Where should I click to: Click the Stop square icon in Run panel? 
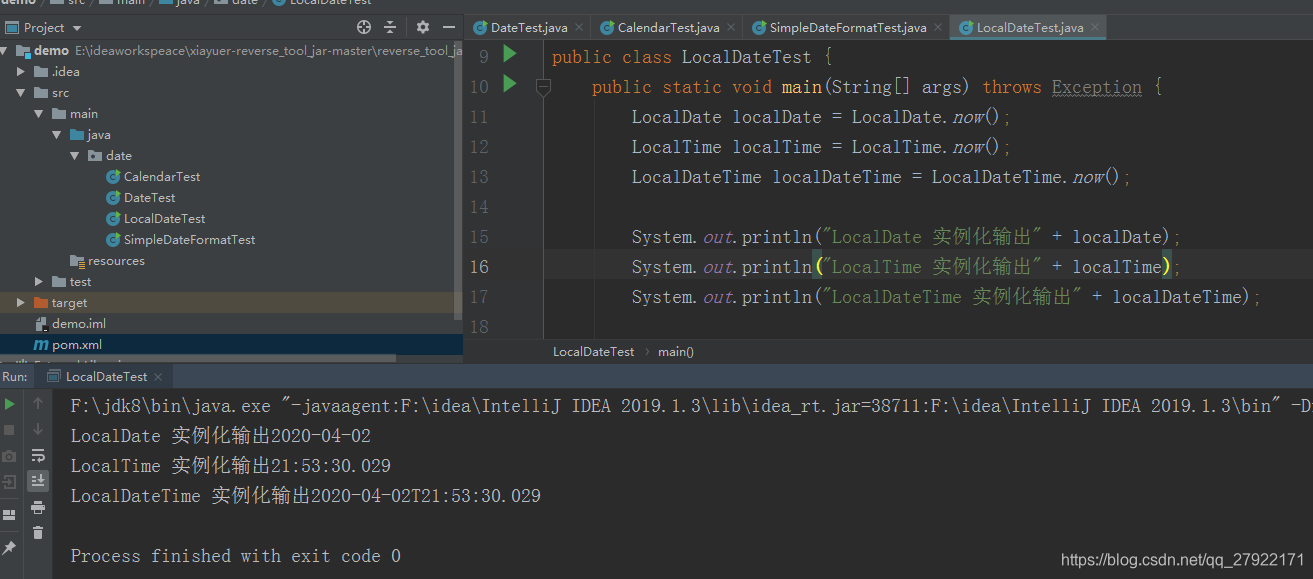(x=10, y=430)
